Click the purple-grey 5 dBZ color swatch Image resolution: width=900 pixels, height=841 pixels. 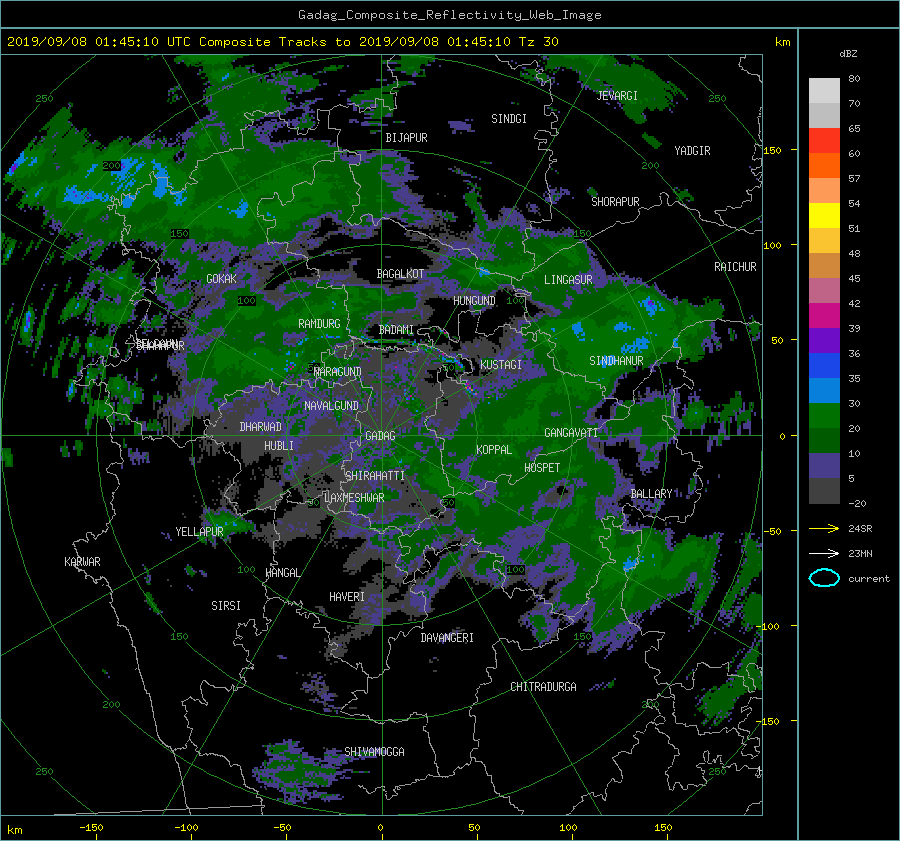(x=824, y=466)
